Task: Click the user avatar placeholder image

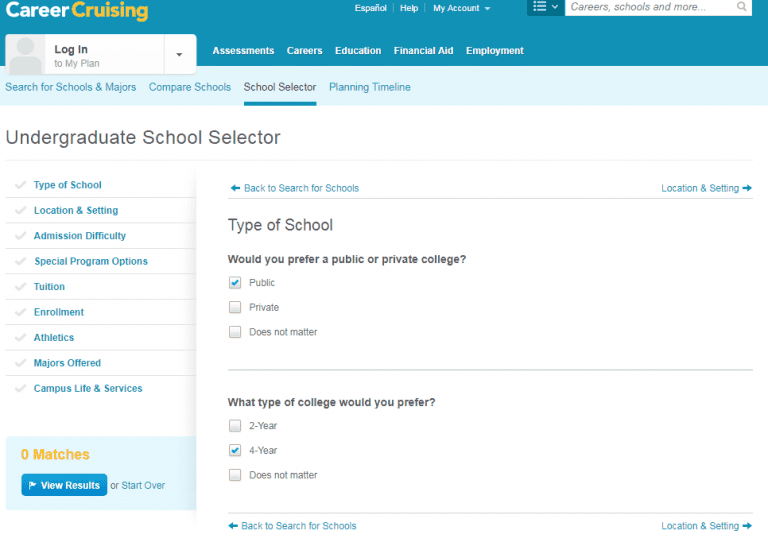Action: (25, 54)
